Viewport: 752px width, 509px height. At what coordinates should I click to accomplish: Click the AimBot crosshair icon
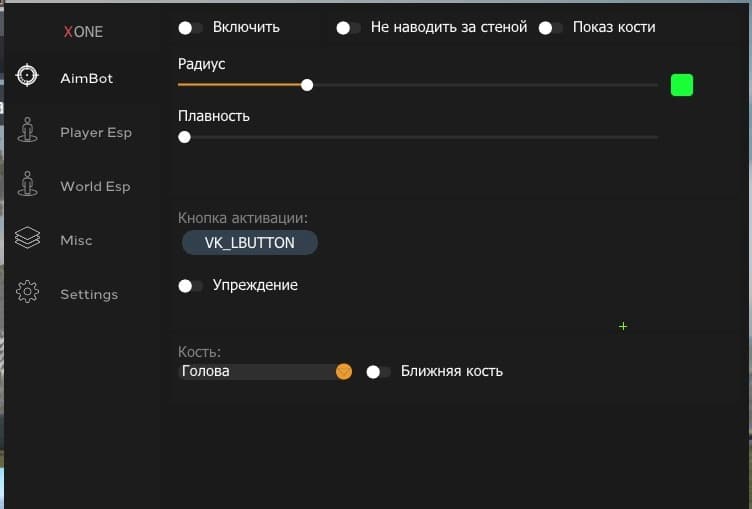[27, 75]
